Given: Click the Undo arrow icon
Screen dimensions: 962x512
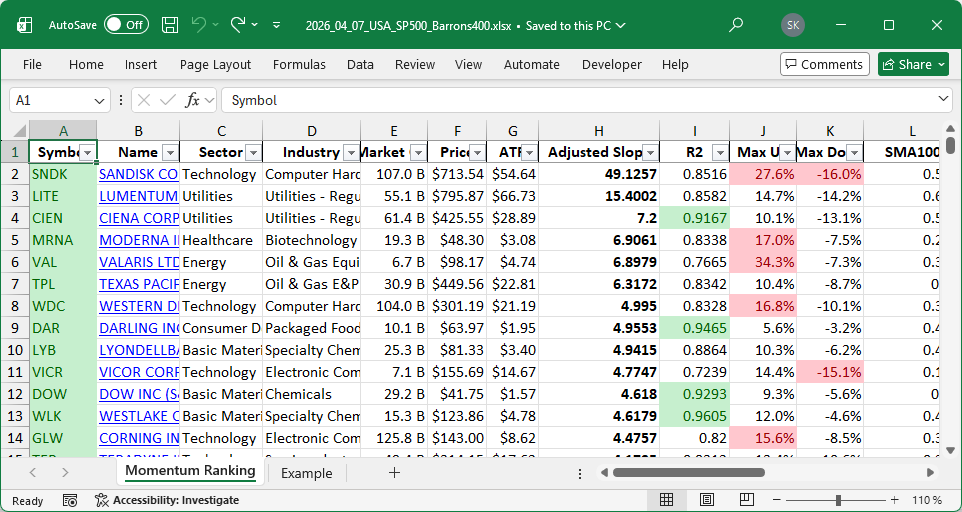Looking at the screenshot, I should point(199,24).
